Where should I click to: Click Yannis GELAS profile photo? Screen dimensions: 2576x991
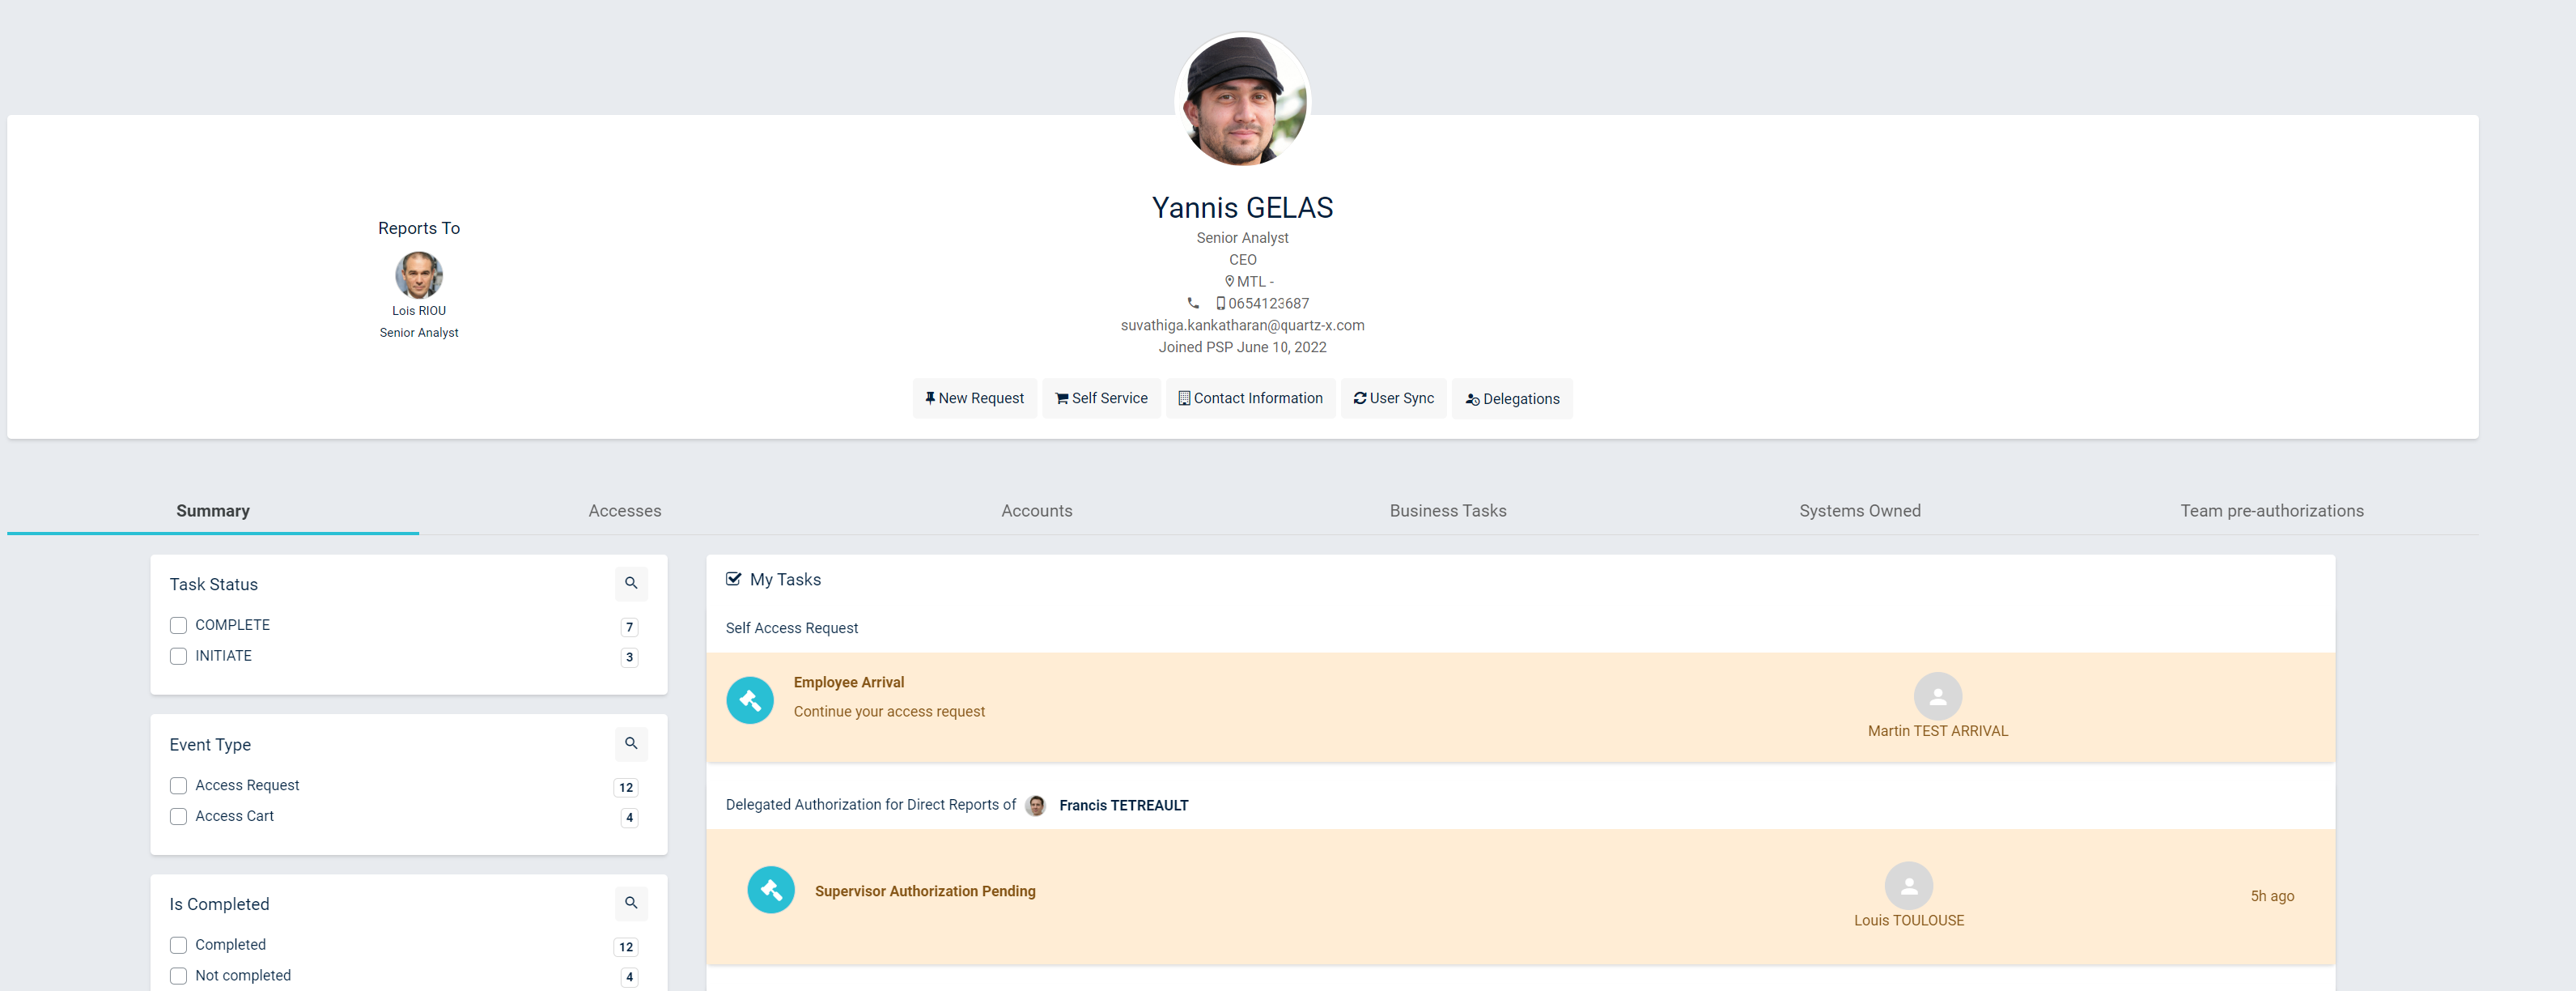[x=1242, y=101]
